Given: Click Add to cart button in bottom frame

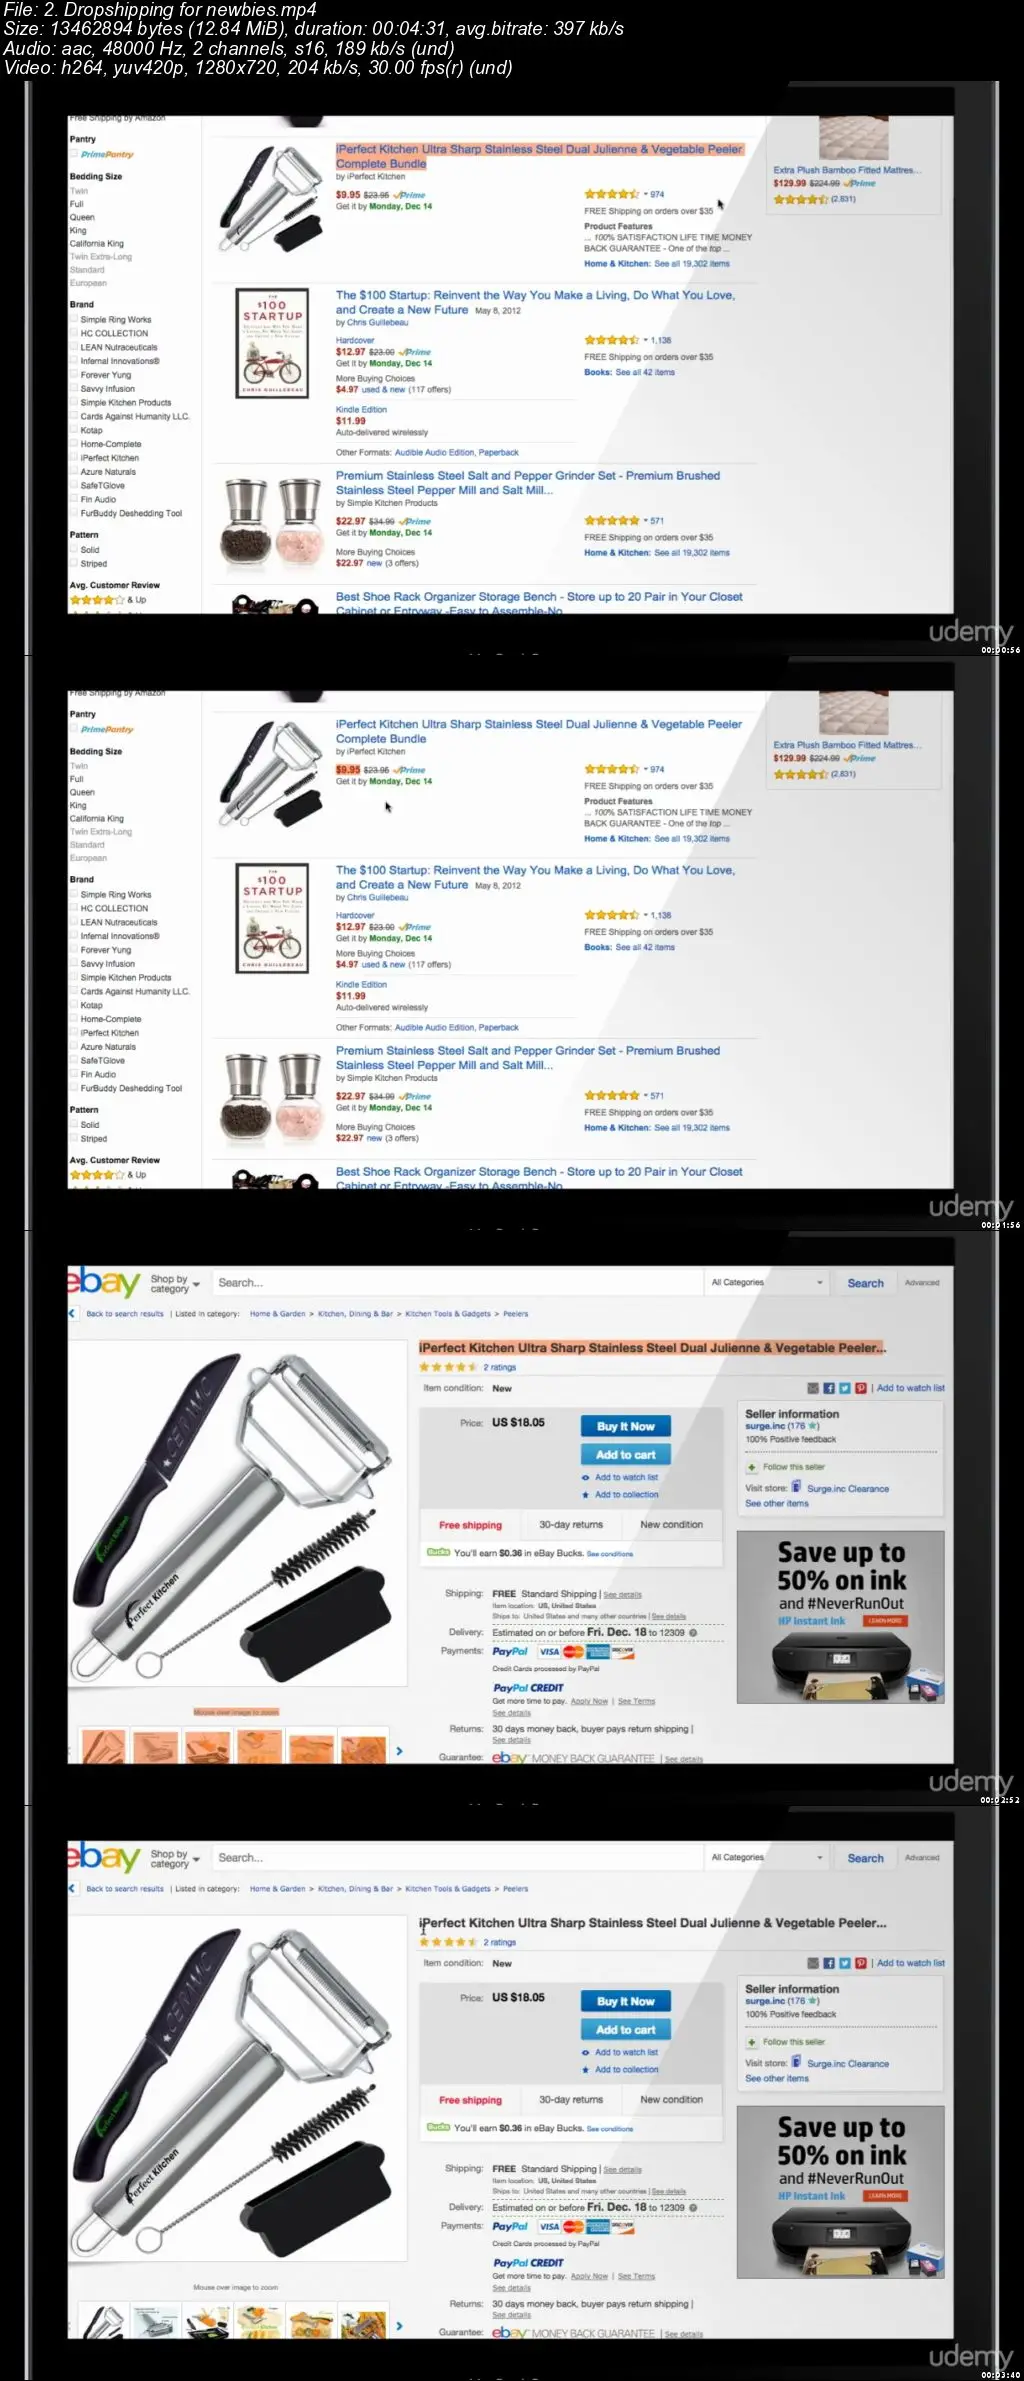Looking at the screenshot, I should coord(626,2030).
